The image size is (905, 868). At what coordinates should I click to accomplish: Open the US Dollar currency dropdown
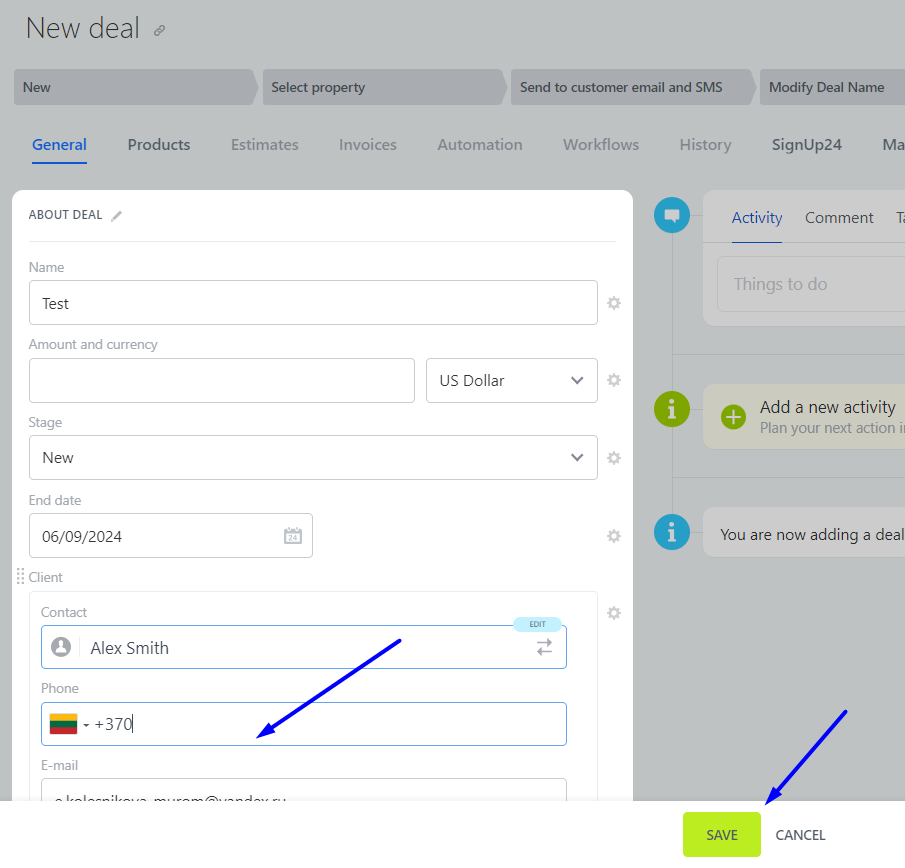[511, 381]
